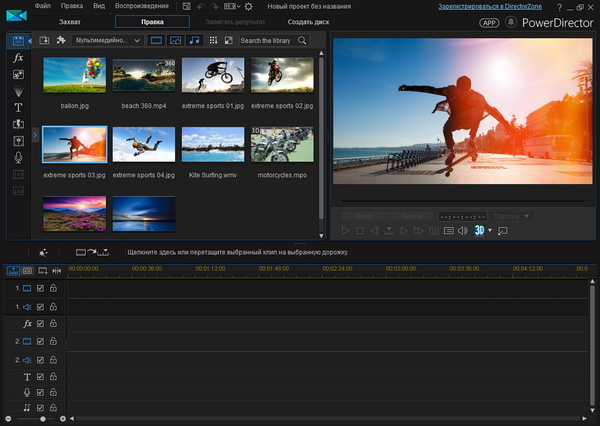Screen dimensions: 600x426
Task: Open the Voice-Over Recording room microphone icon
Action: coord(18,157)
